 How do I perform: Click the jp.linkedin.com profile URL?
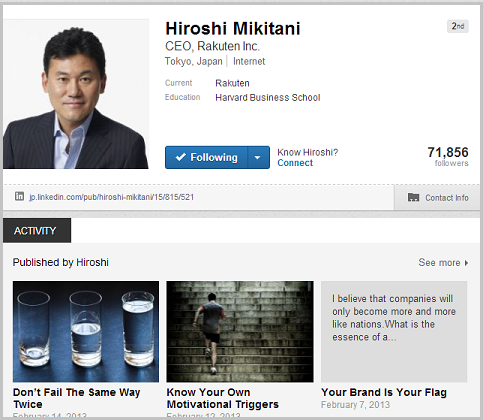111,197
